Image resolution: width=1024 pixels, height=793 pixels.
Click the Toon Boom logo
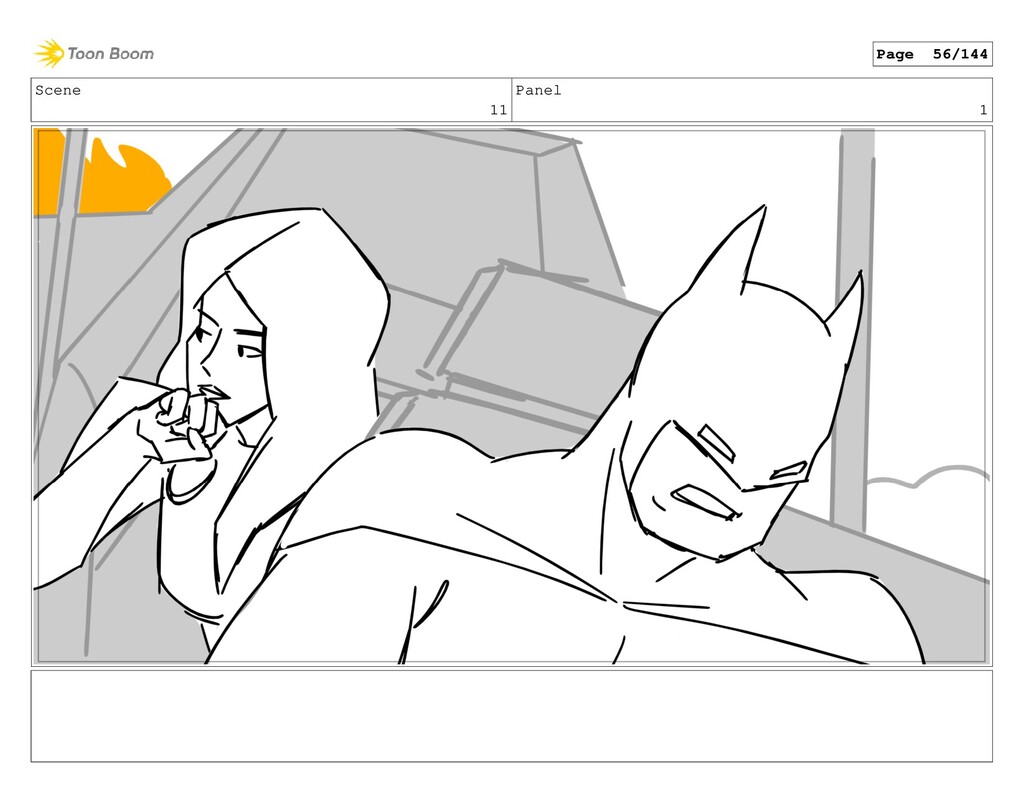[x=94, y=54]
